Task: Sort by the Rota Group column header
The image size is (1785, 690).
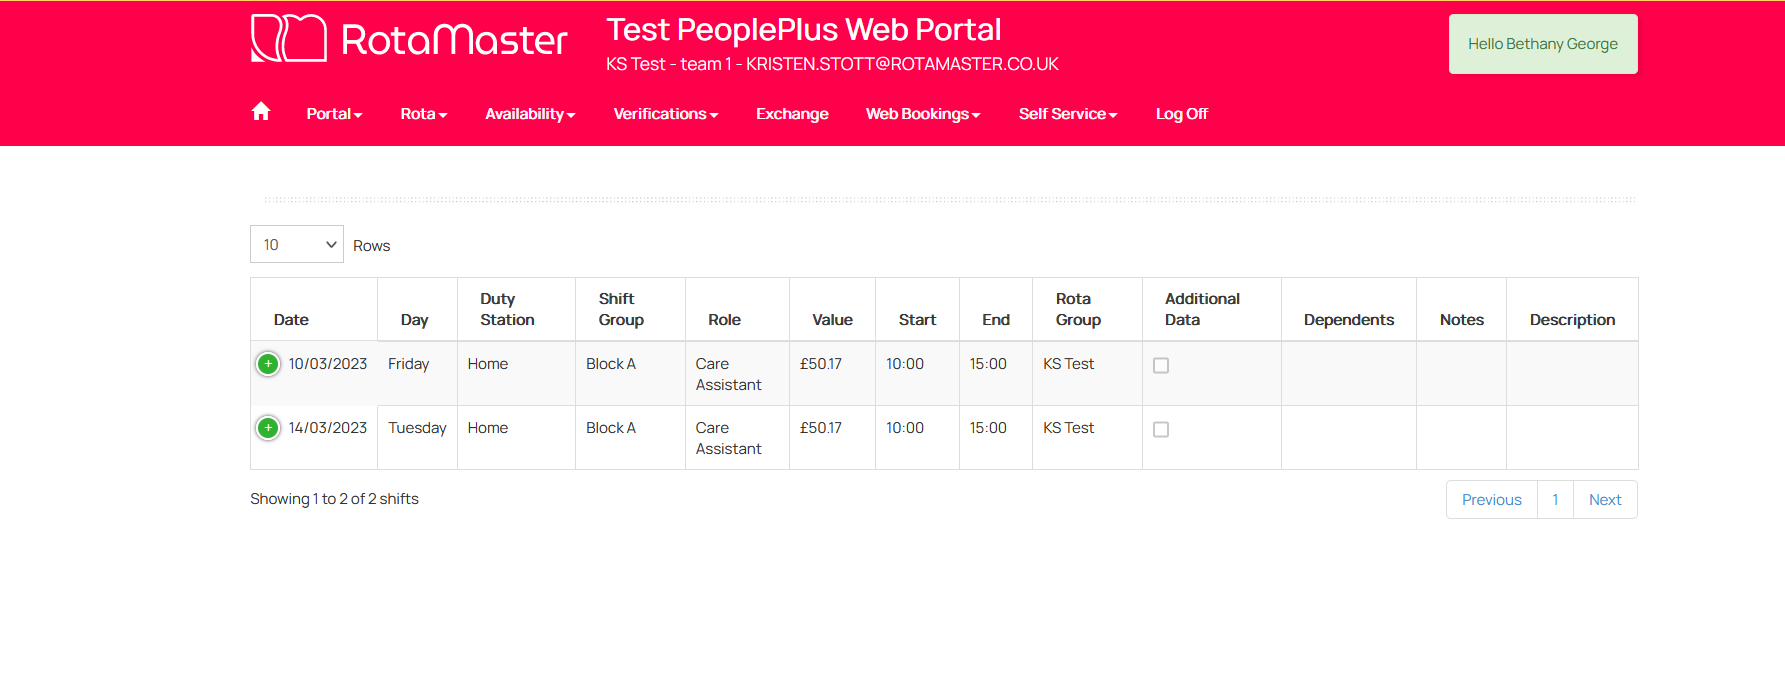Action: pyautogui.click(x=1087, y=310)
